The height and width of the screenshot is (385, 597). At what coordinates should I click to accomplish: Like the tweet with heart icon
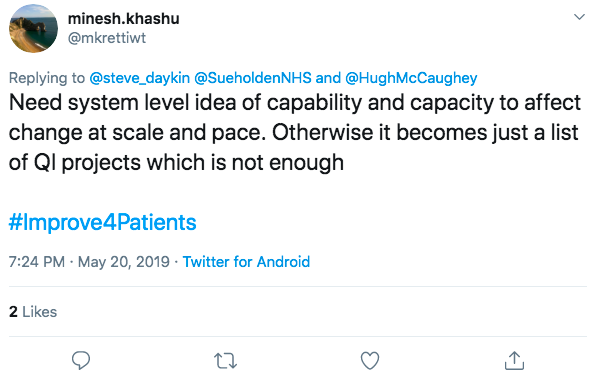[x=370, y=361]
